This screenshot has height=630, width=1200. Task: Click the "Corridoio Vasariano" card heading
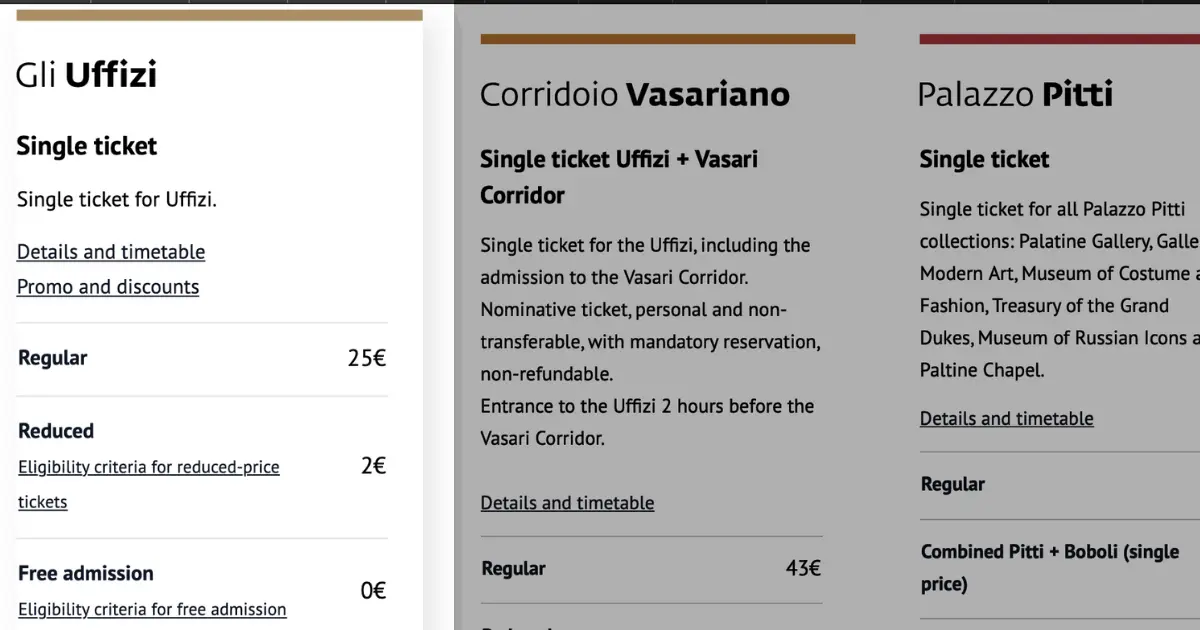coord(635,95)
